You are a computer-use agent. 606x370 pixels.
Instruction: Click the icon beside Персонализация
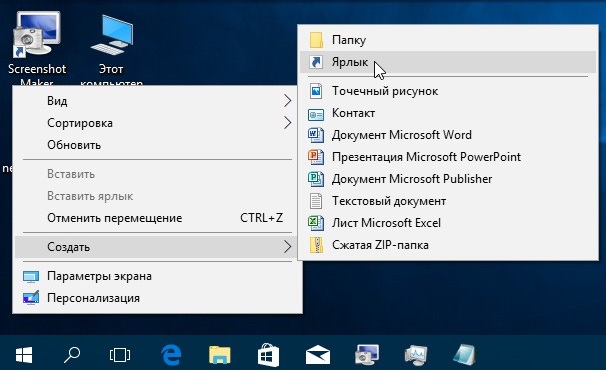(x=31, y=298)
